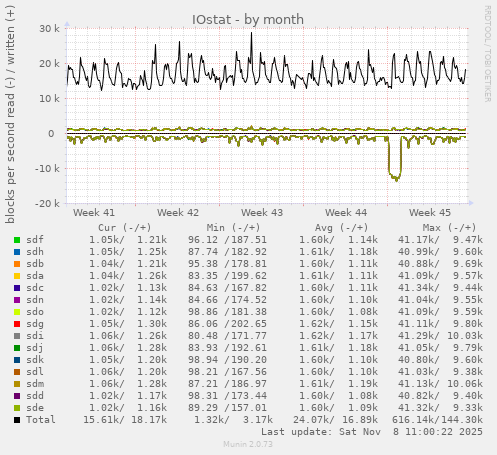Click sdg min value '86.06 /202.65'
The image size is (497, 455).
(227, 324)
